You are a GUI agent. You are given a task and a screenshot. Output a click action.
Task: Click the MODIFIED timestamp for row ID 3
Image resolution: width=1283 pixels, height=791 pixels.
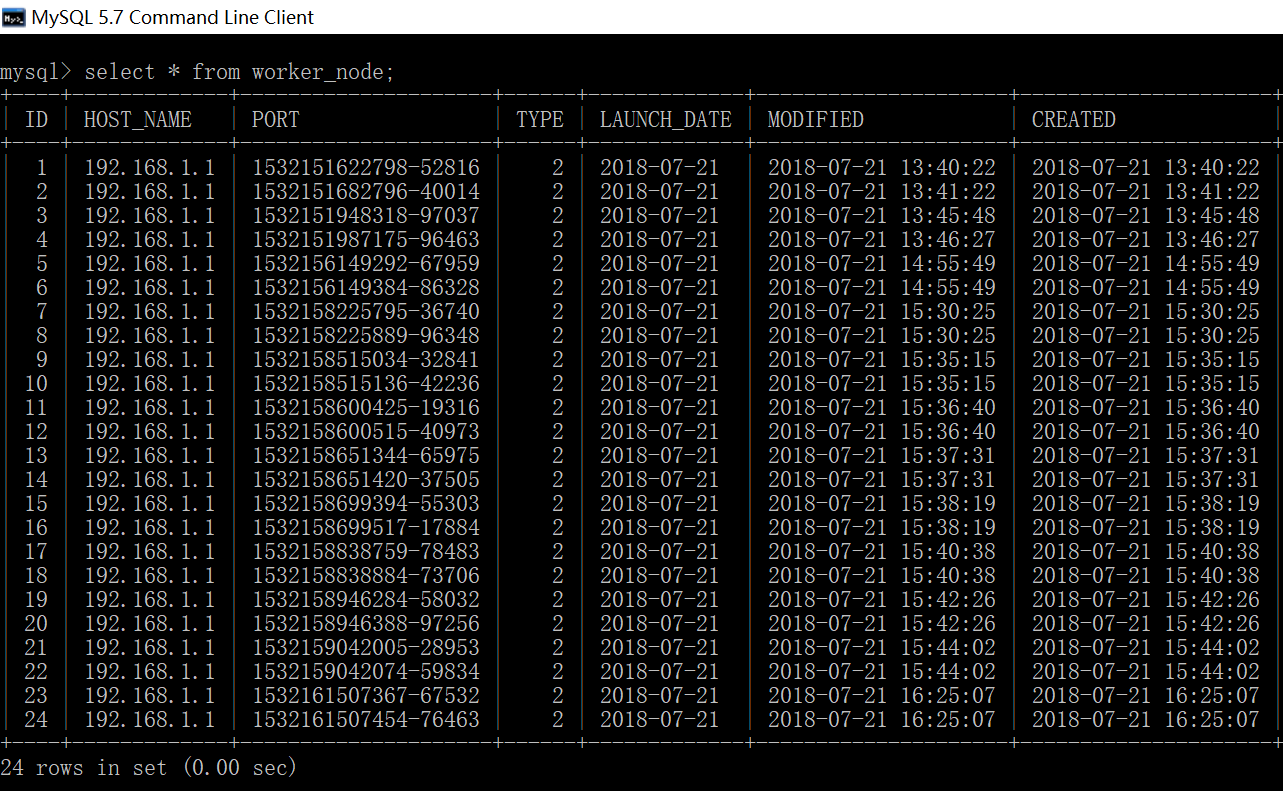(881, 216)
